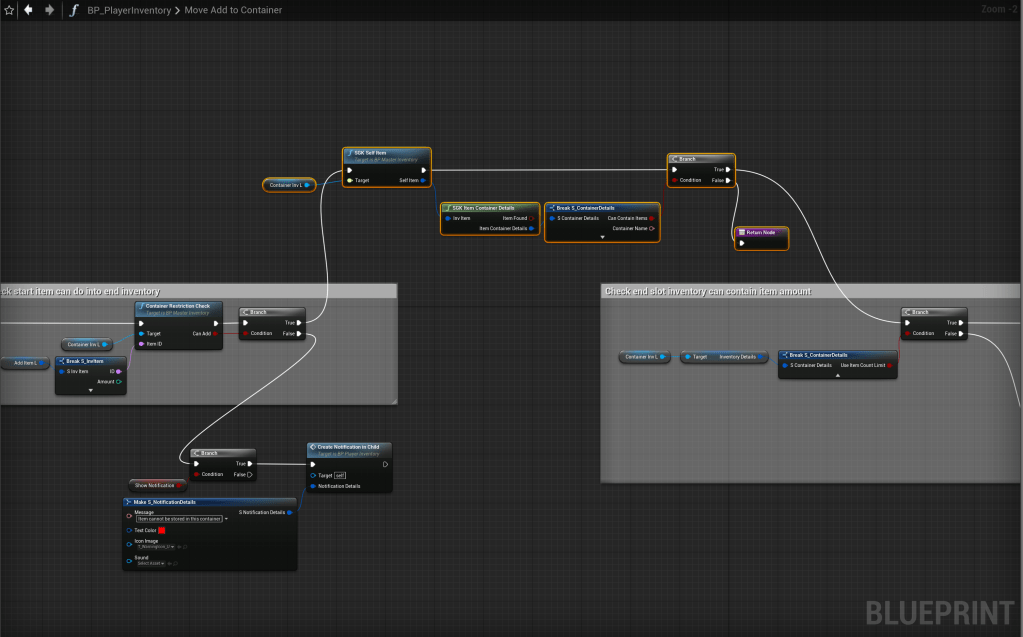The width and height of the screenshot is (1023, 637).
Task: Click the SGK Item Container Details node icon
Action: [x=447, y=208]
